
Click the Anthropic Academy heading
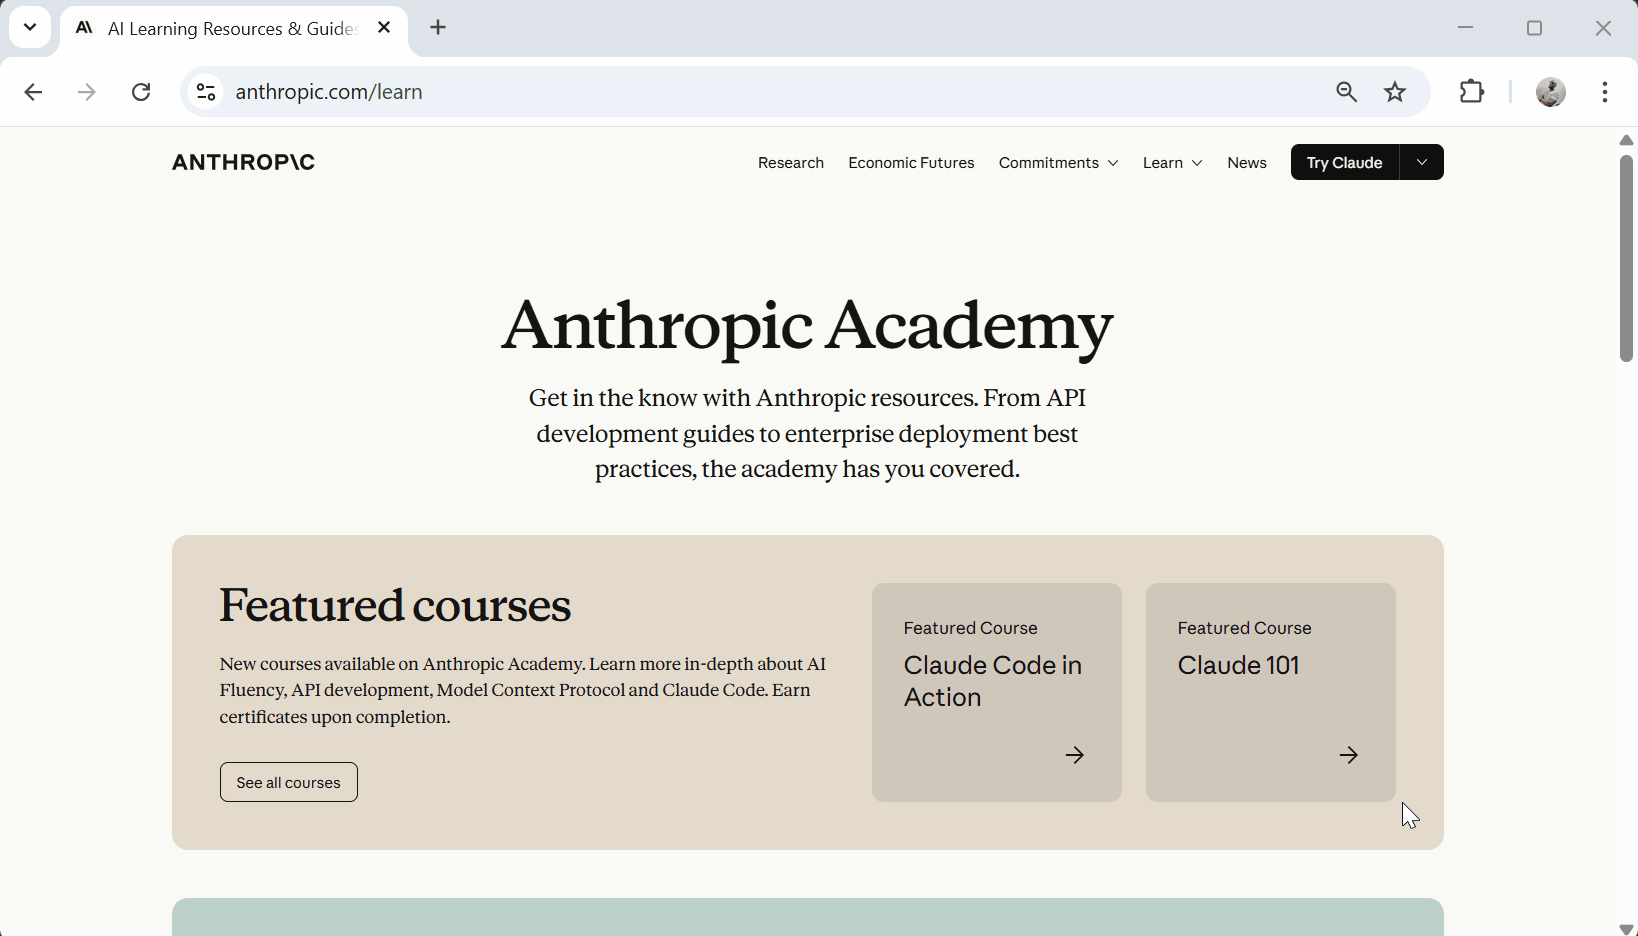[x=807, y=326]
